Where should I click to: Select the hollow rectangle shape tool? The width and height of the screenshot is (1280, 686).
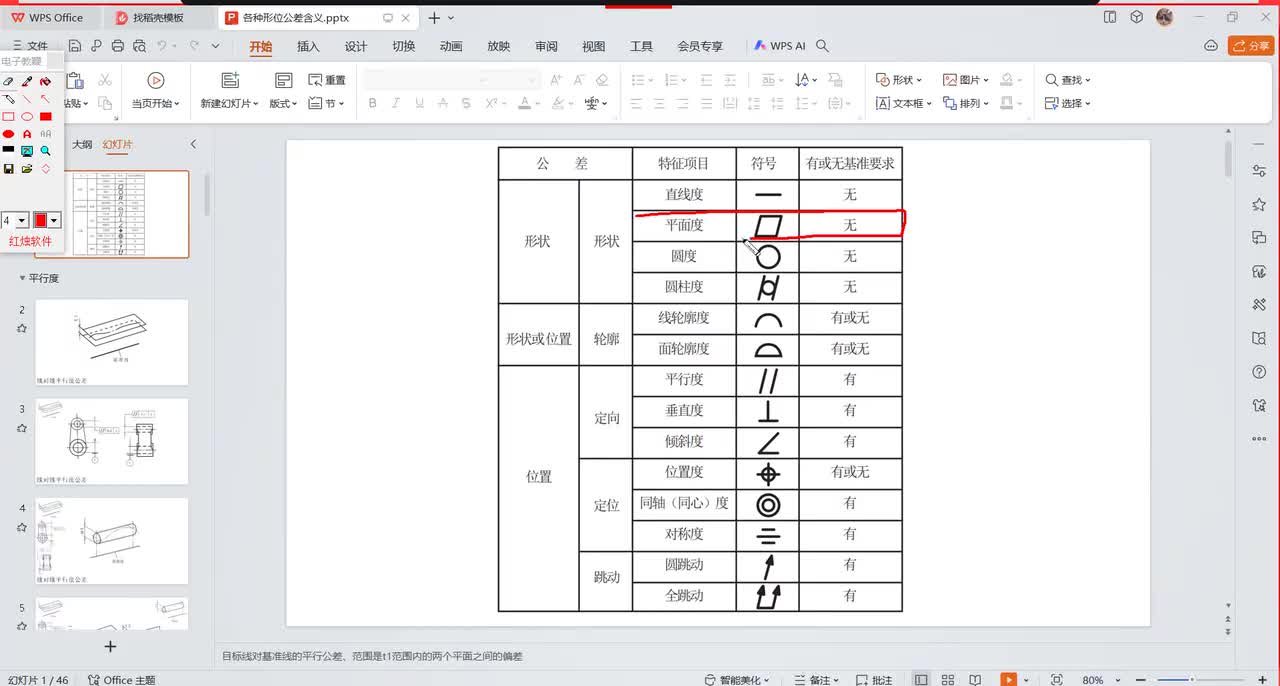coord(8,116)
